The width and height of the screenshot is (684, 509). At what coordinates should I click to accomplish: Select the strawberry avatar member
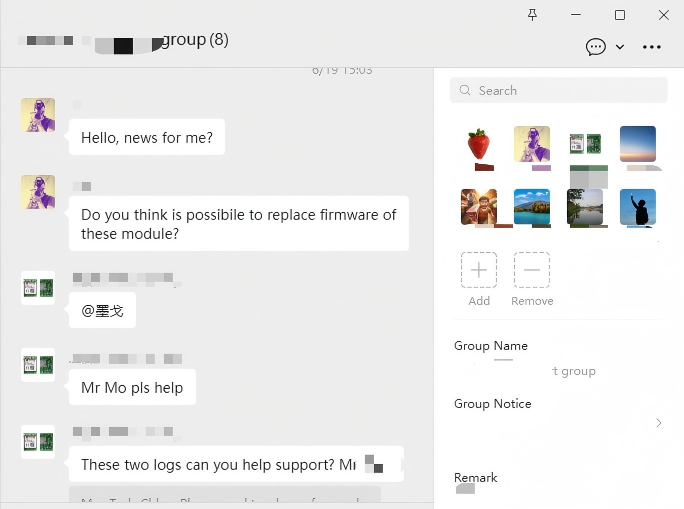point(479,144)
